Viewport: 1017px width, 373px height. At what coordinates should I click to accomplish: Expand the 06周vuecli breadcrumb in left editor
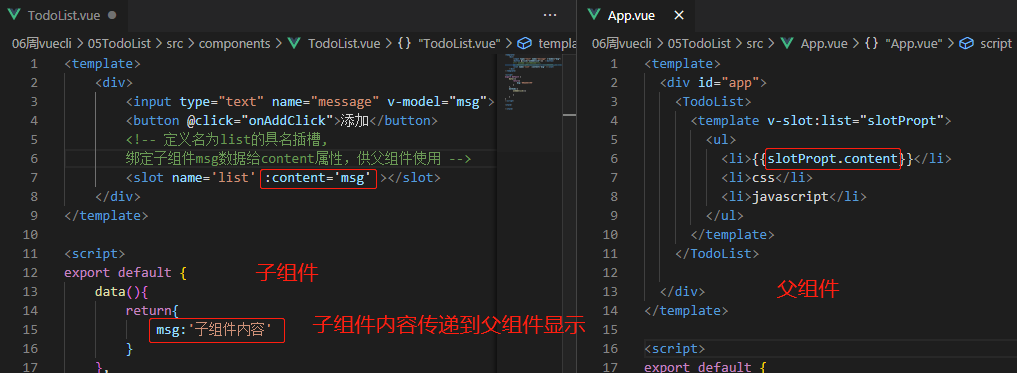click(42, 43)
